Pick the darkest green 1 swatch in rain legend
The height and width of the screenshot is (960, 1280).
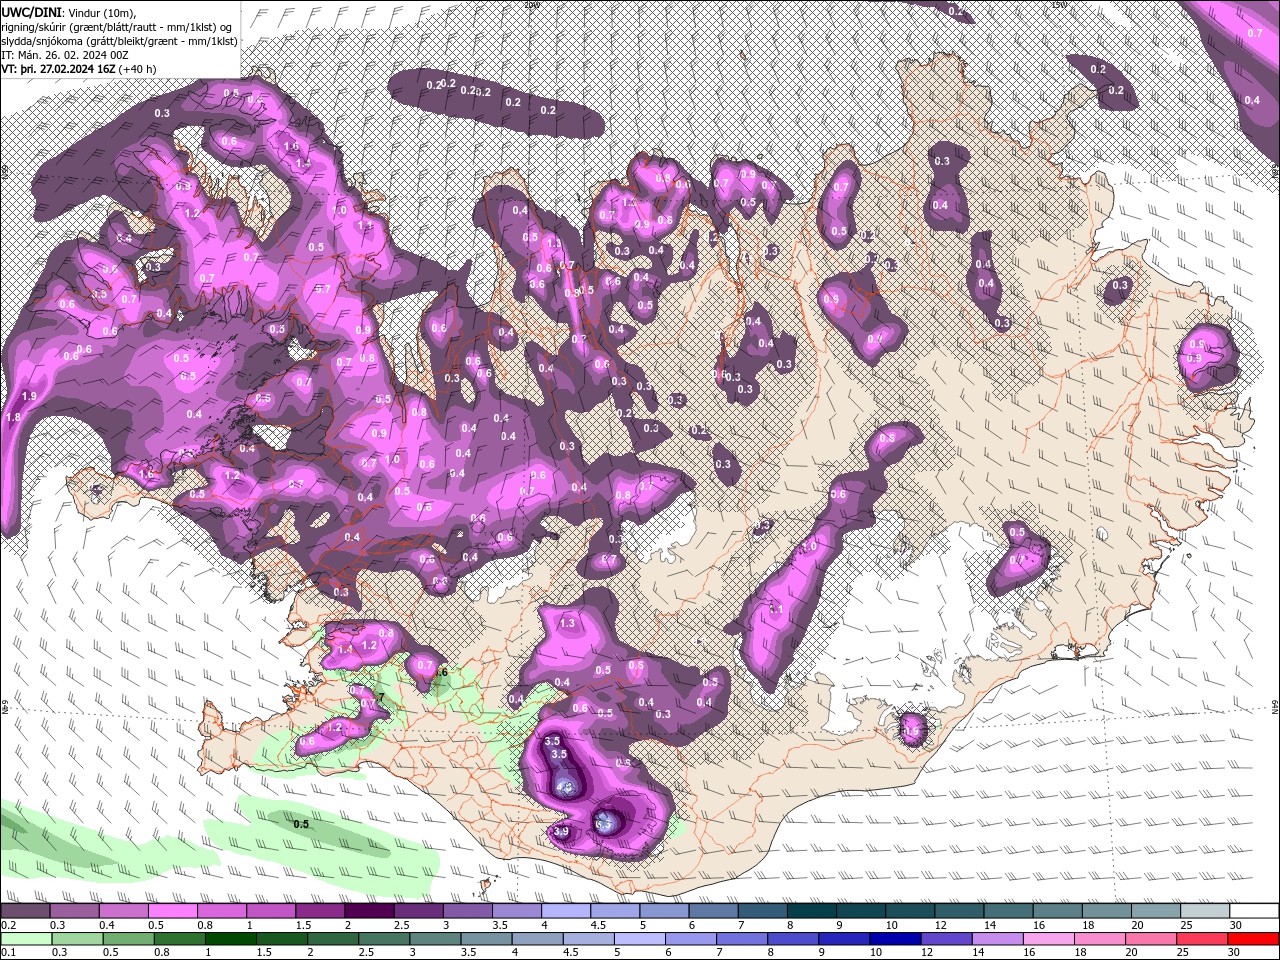point(230,938)
